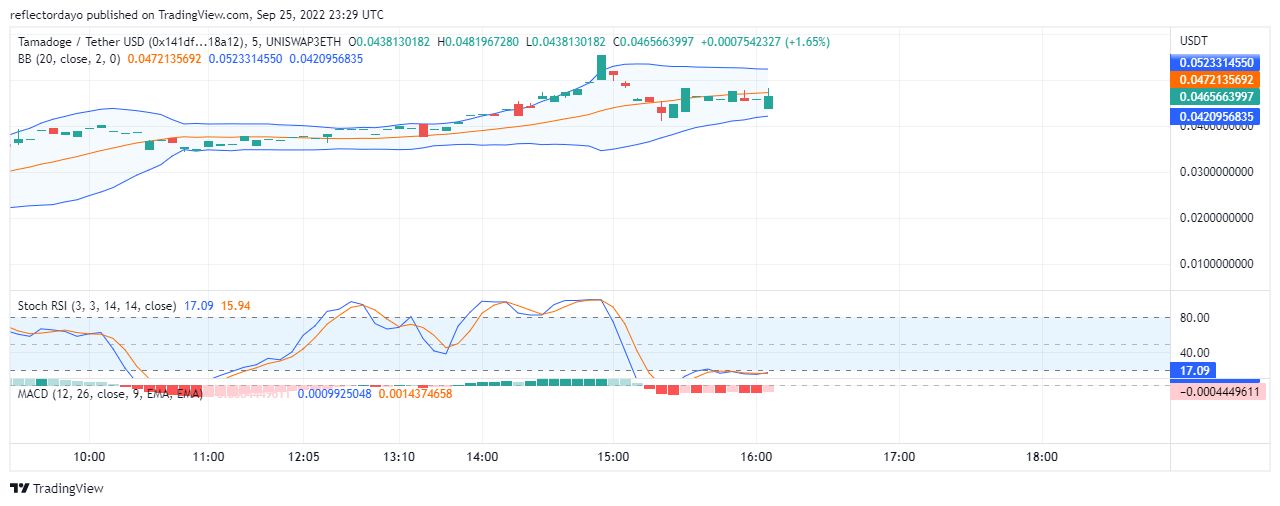Image resolution: width=1280 pixels, height=506 pixels.
Task: Click the blue 0.0420956835 lower band tag
Action: tap(1215, 117)
